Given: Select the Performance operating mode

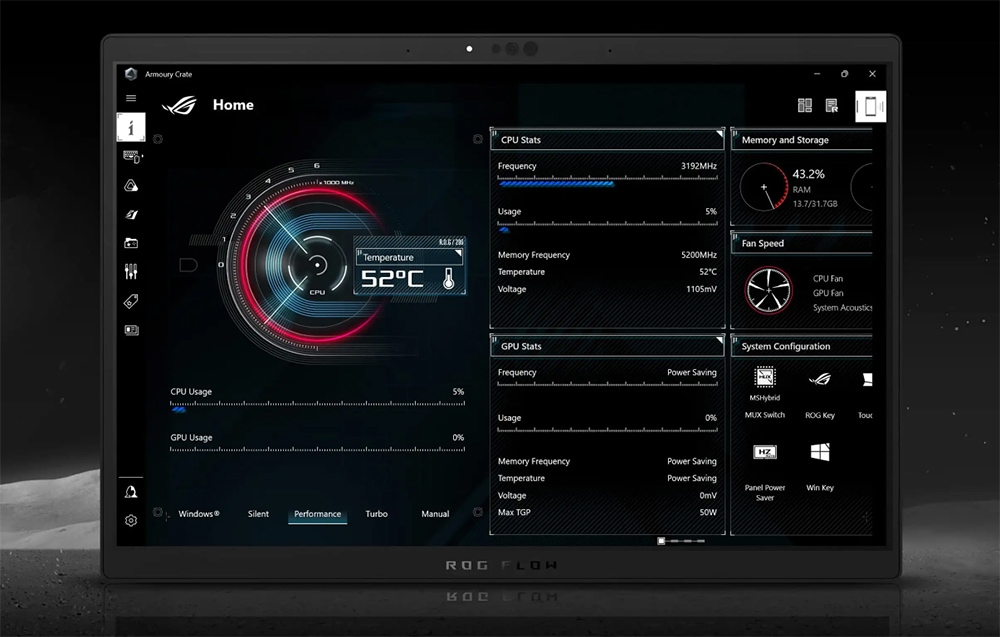Looking at the screenshot, I should coord(318,514).
